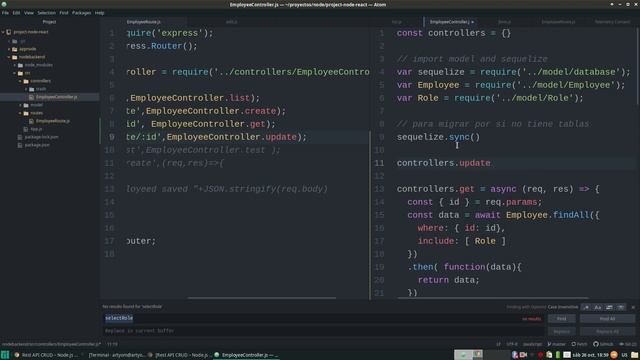This screenshot has height=360, width=640.
Task: Open the clock showing 18:59
Action: point(591,355)
